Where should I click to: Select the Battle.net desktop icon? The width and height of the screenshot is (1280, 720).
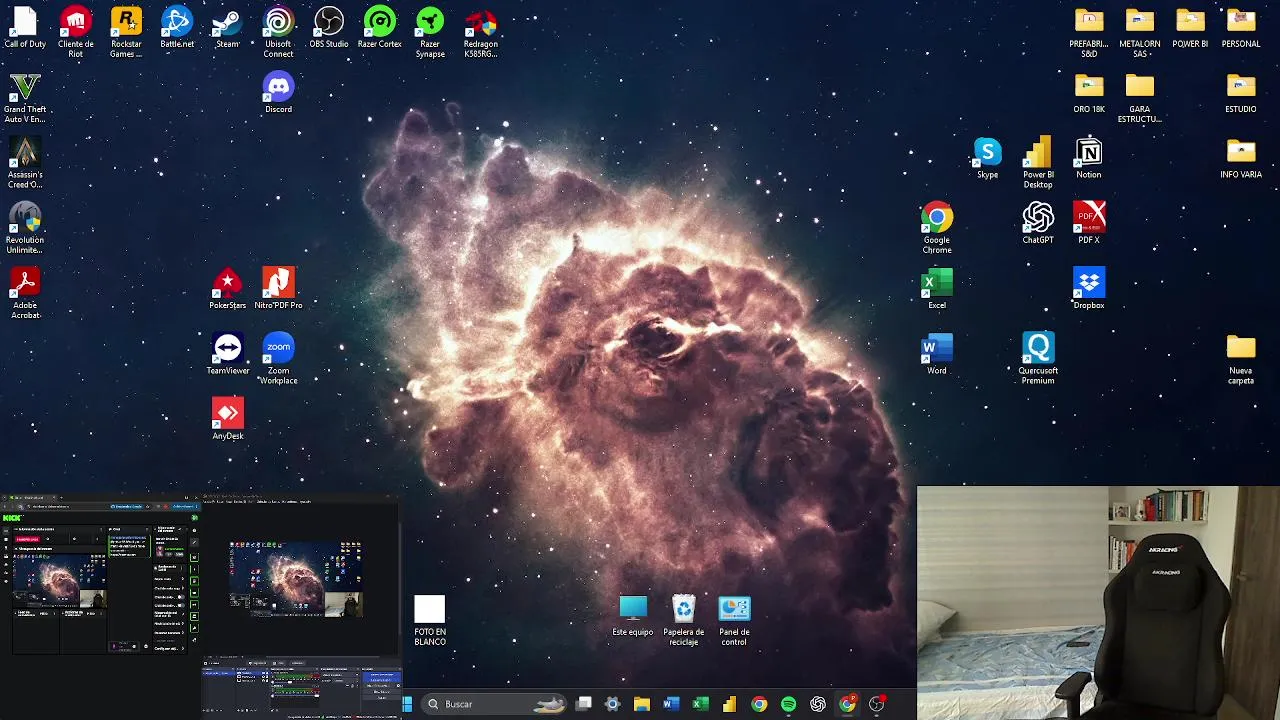click(x=177, y=28)
